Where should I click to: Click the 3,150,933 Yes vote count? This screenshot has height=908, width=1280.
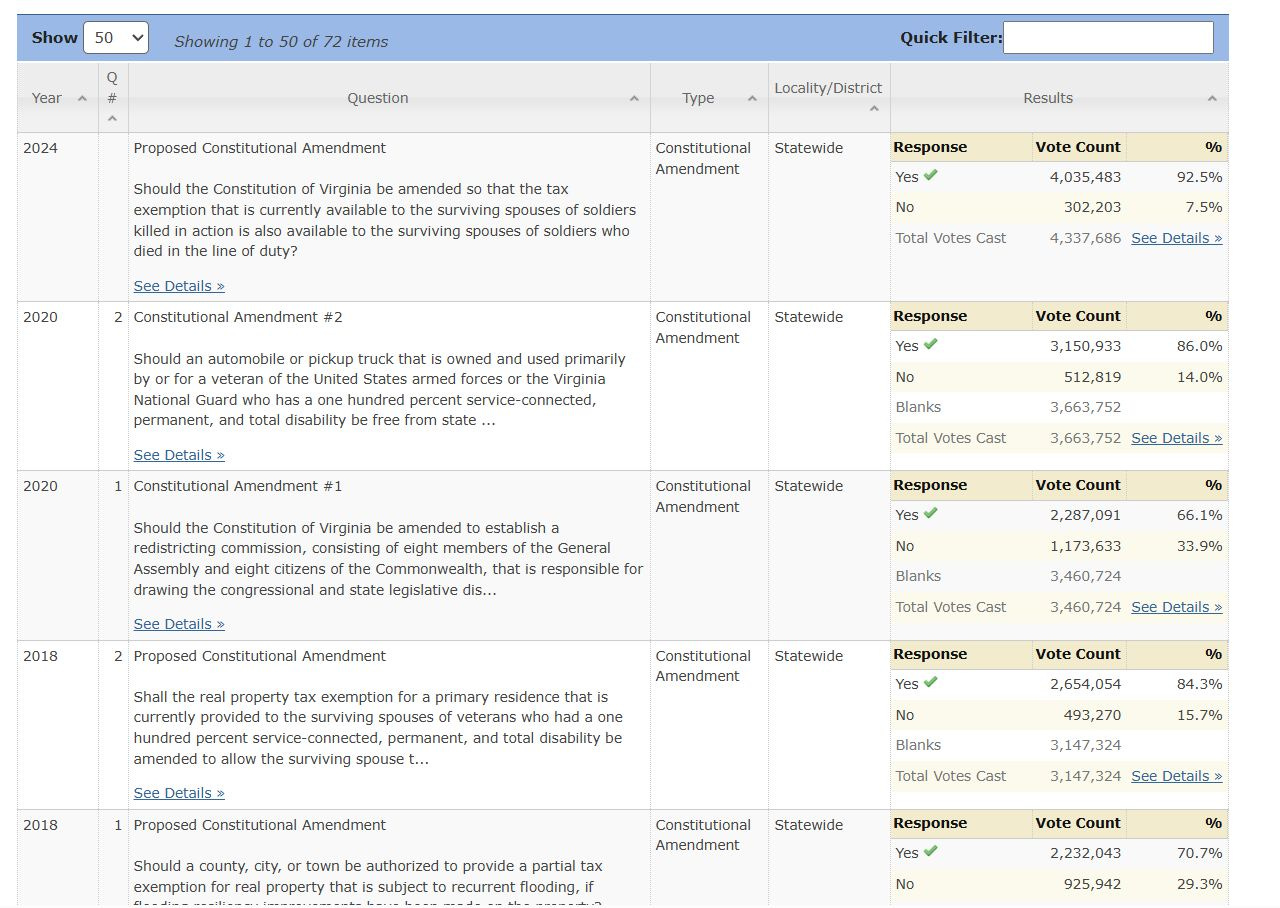[1085, 346]
